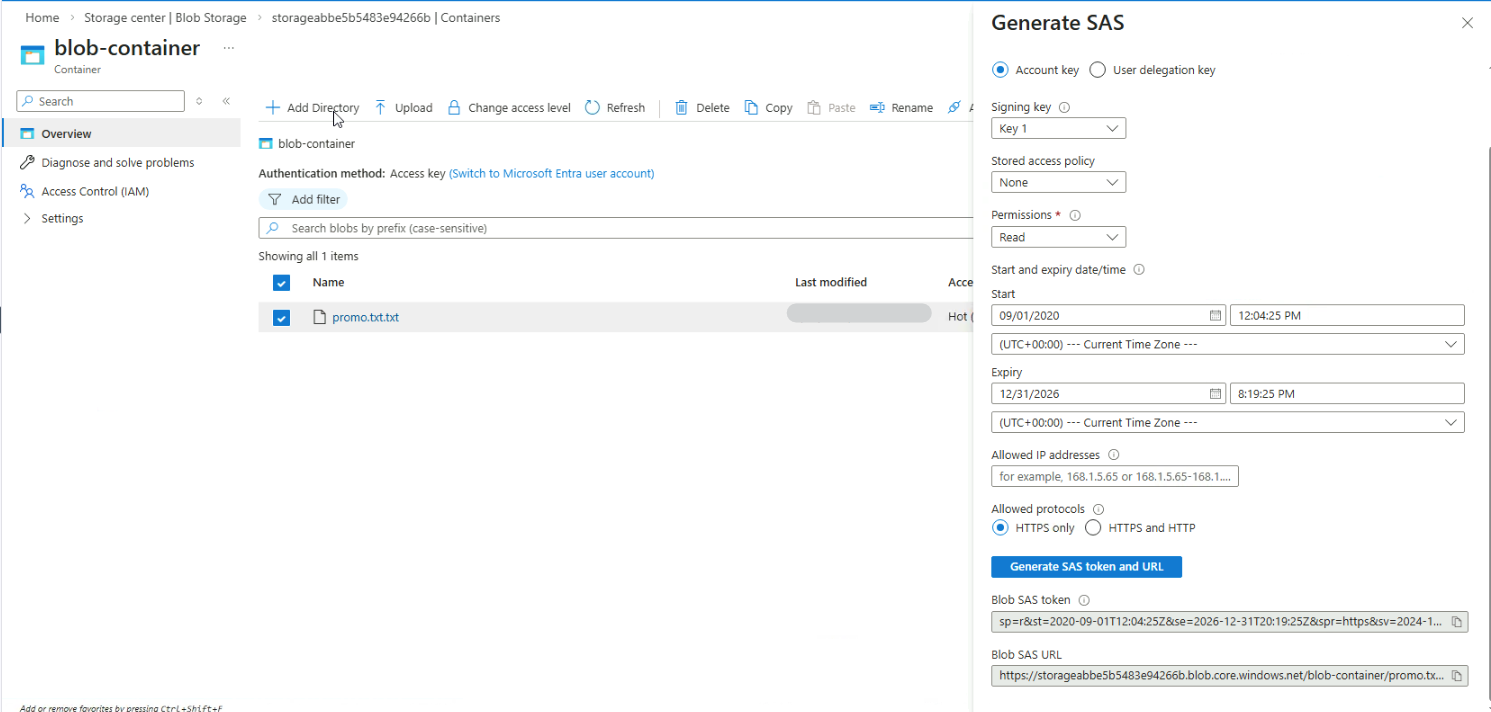The width and height of the screenshot is (1491, 712).
Task: Click the Allowed IP addresses field
Action: click(x=1114, y=476)
